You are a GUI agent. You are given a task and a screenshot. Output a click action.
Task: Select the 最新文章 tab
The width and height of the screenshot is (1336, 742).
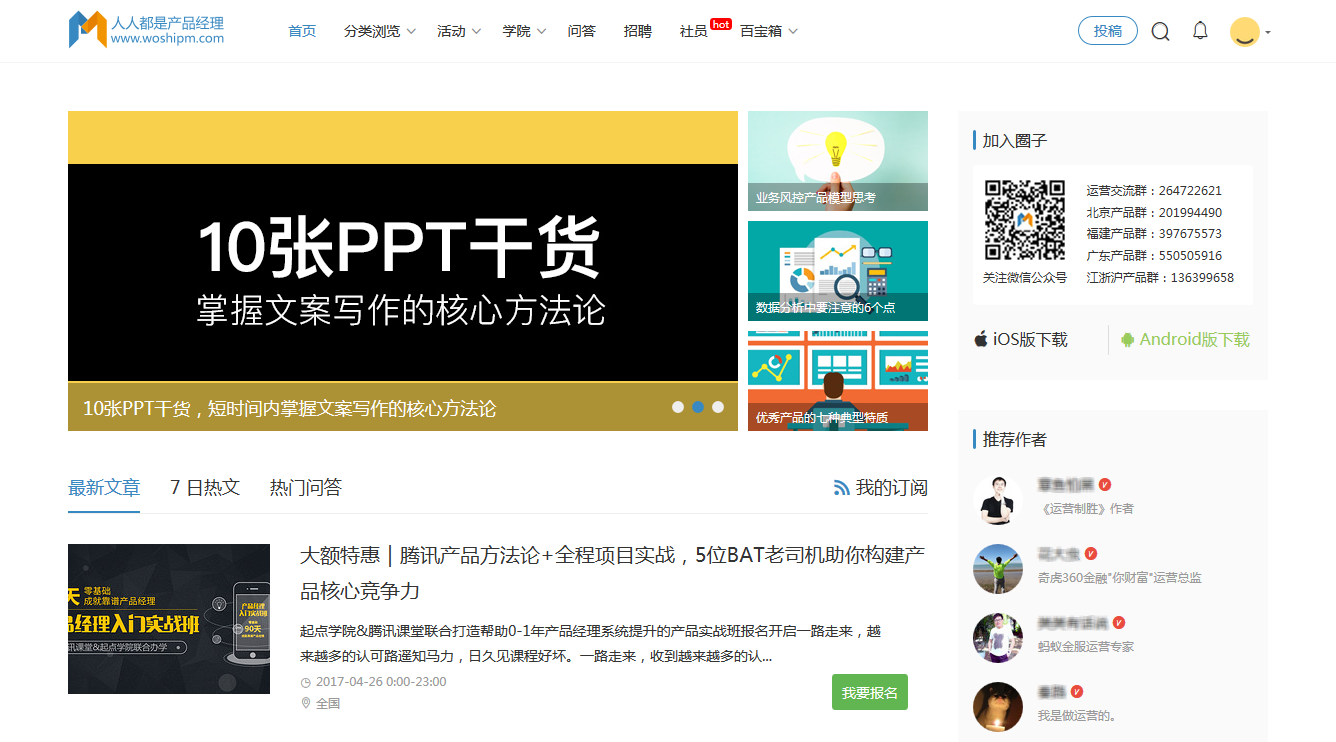coord(104,488)
